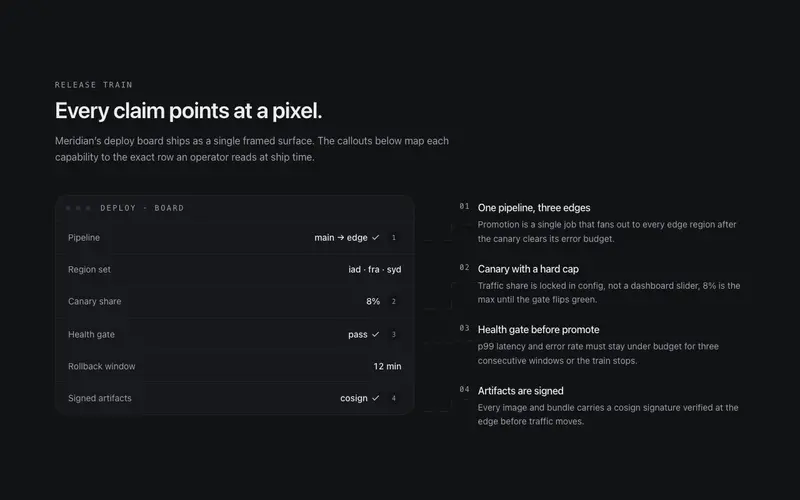Click callout badge 4 on Signed artifacts row
The height and width of the screenshot is (500, 800).
tap(393, 398)
